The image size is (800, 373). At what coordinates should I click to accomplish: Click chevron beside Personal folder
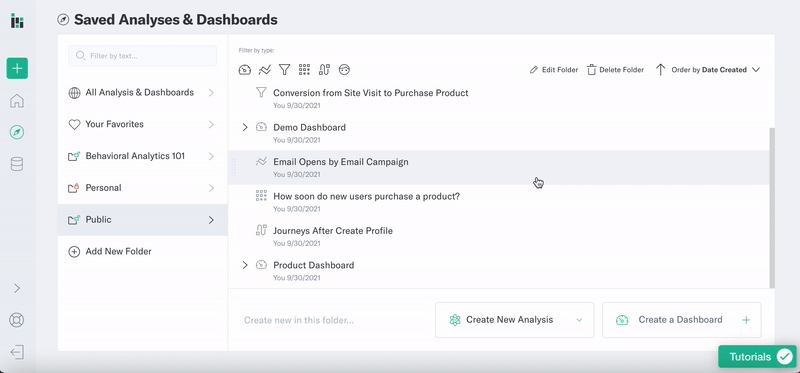[x=211, y=188]
